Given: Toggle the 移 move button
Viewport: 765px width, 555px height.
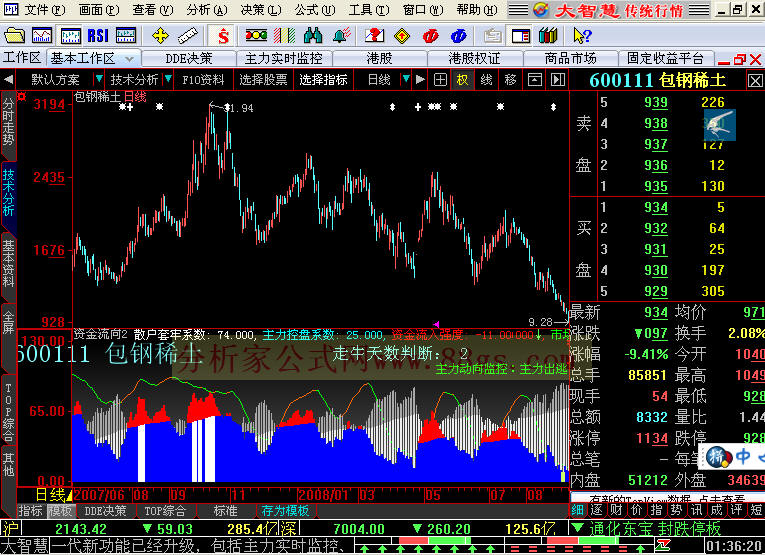Looking at the screenshot, I should (510, 79).
